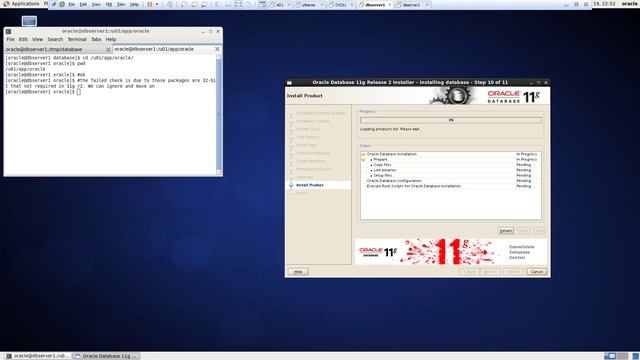Click in-progress icon beside Oracle Database installation
This screenshot has width=640, height=360.
pos(363,155)
